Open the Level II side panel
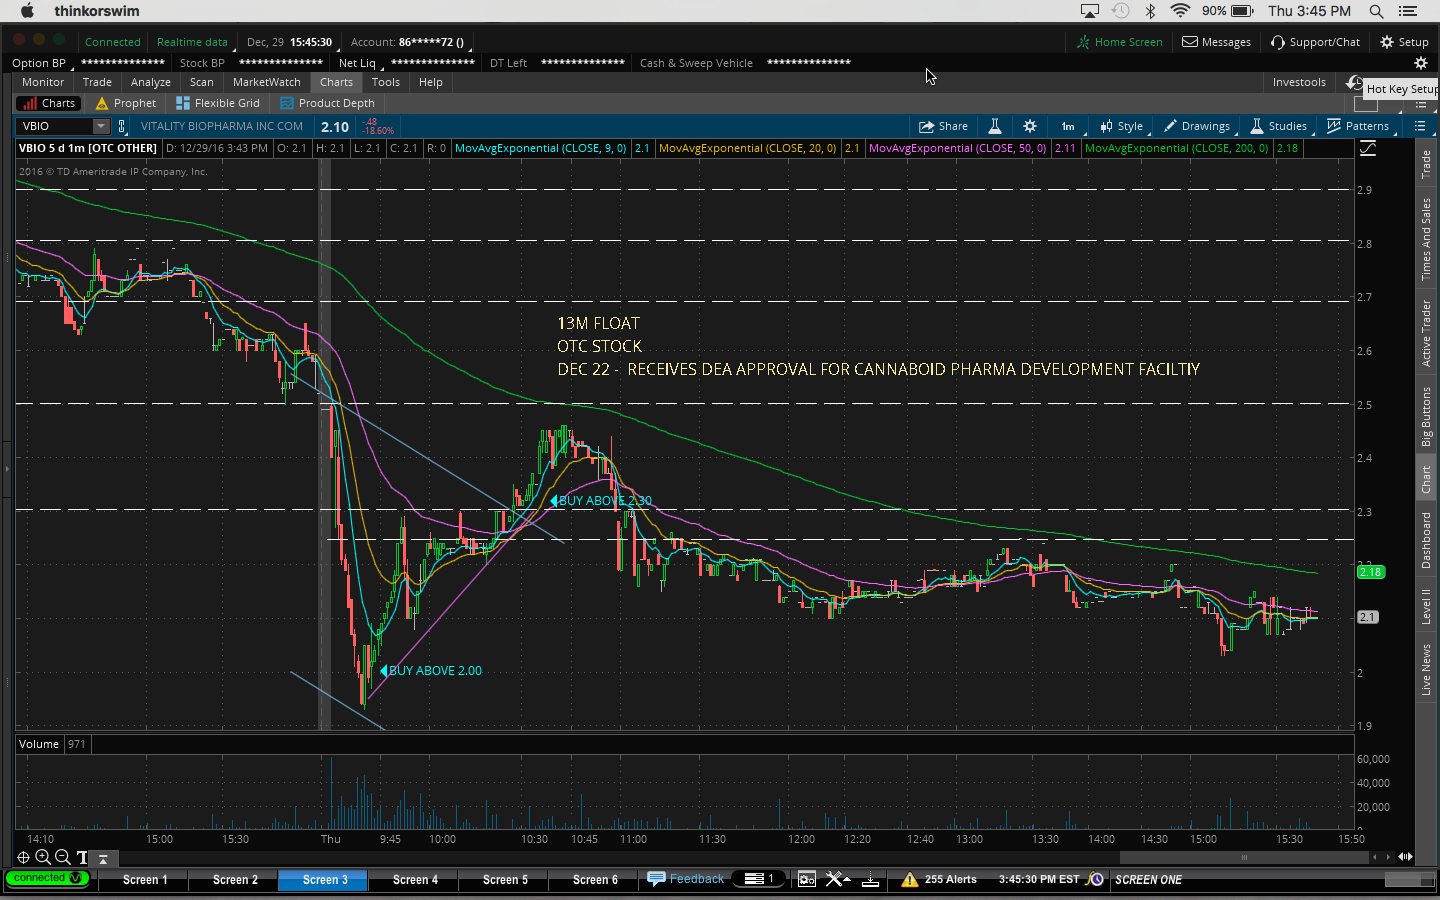This screenshot has width=1440, height=900. click(1427, 607)
